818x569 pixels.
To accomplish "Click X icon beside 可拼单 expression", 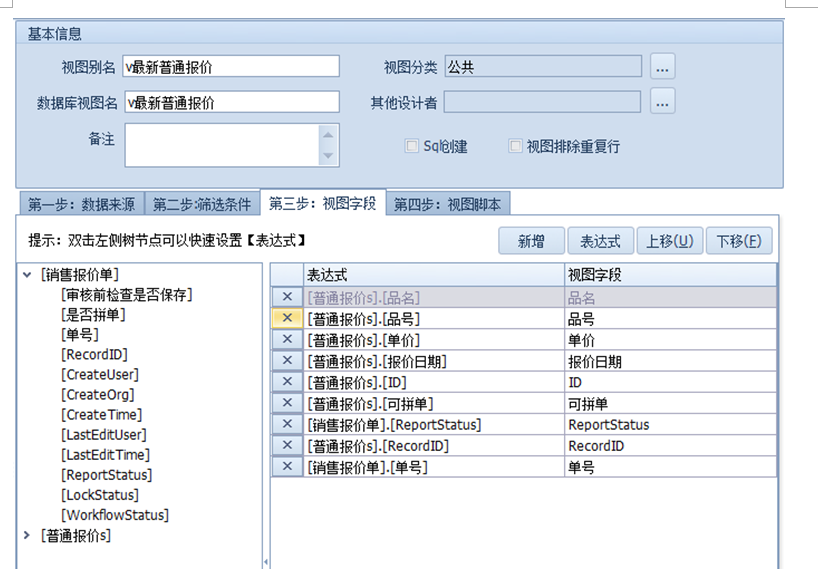I will point(287,403).
